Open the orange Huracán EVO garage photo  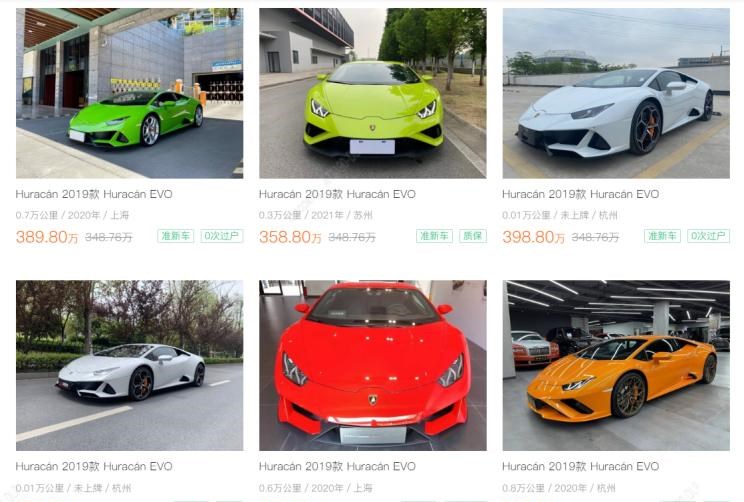click(x=616, y=365)
